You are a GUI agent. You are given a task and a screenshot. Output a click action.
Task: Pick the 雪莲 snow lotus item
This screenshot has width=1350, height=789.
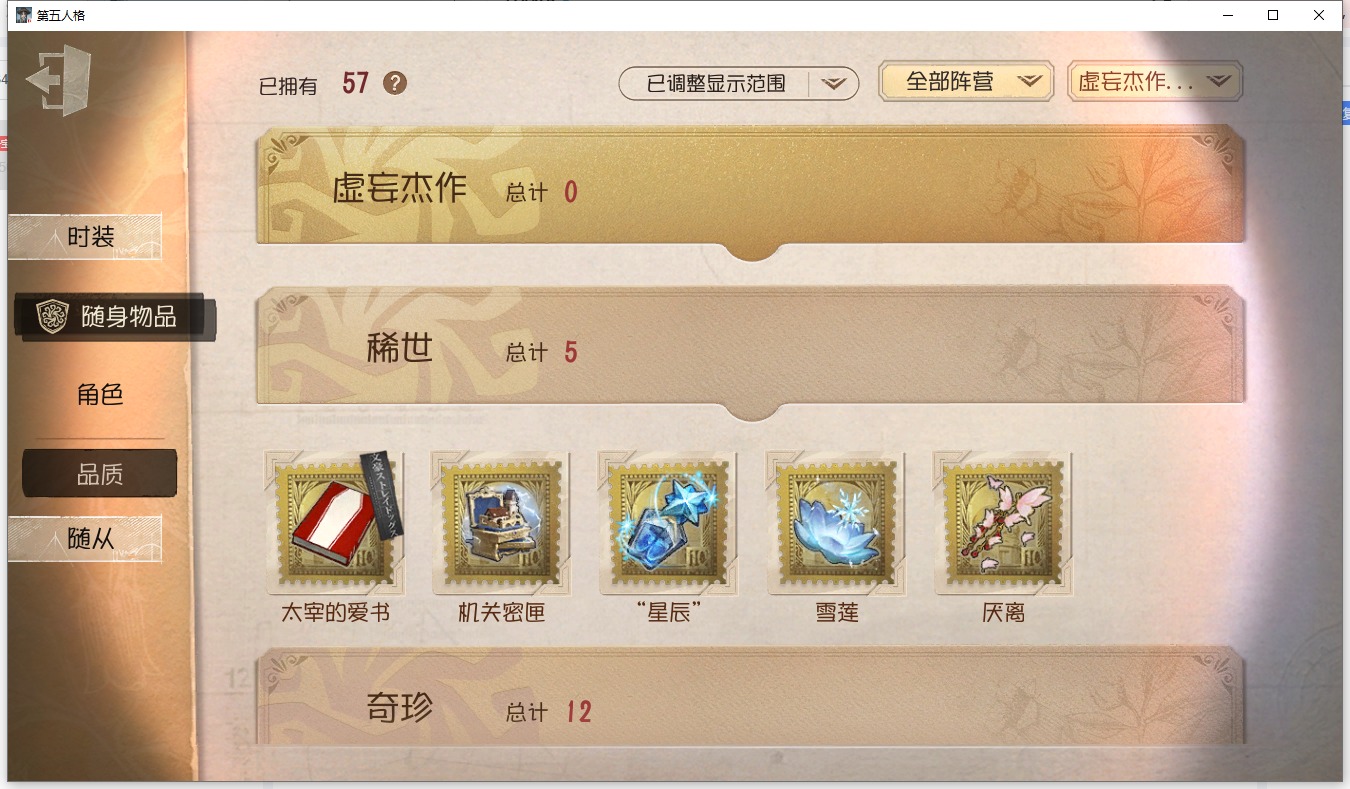(x=836, y=522)
